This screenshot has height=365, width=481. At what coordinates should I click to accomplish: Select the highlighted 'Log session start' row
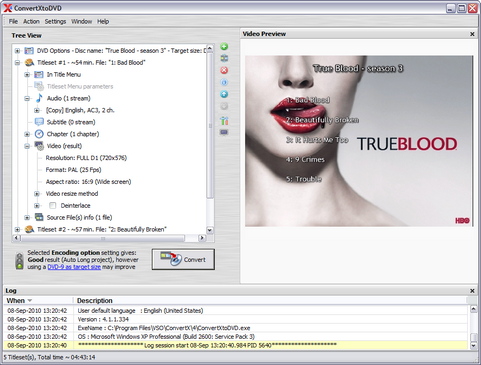click(236, 345)
